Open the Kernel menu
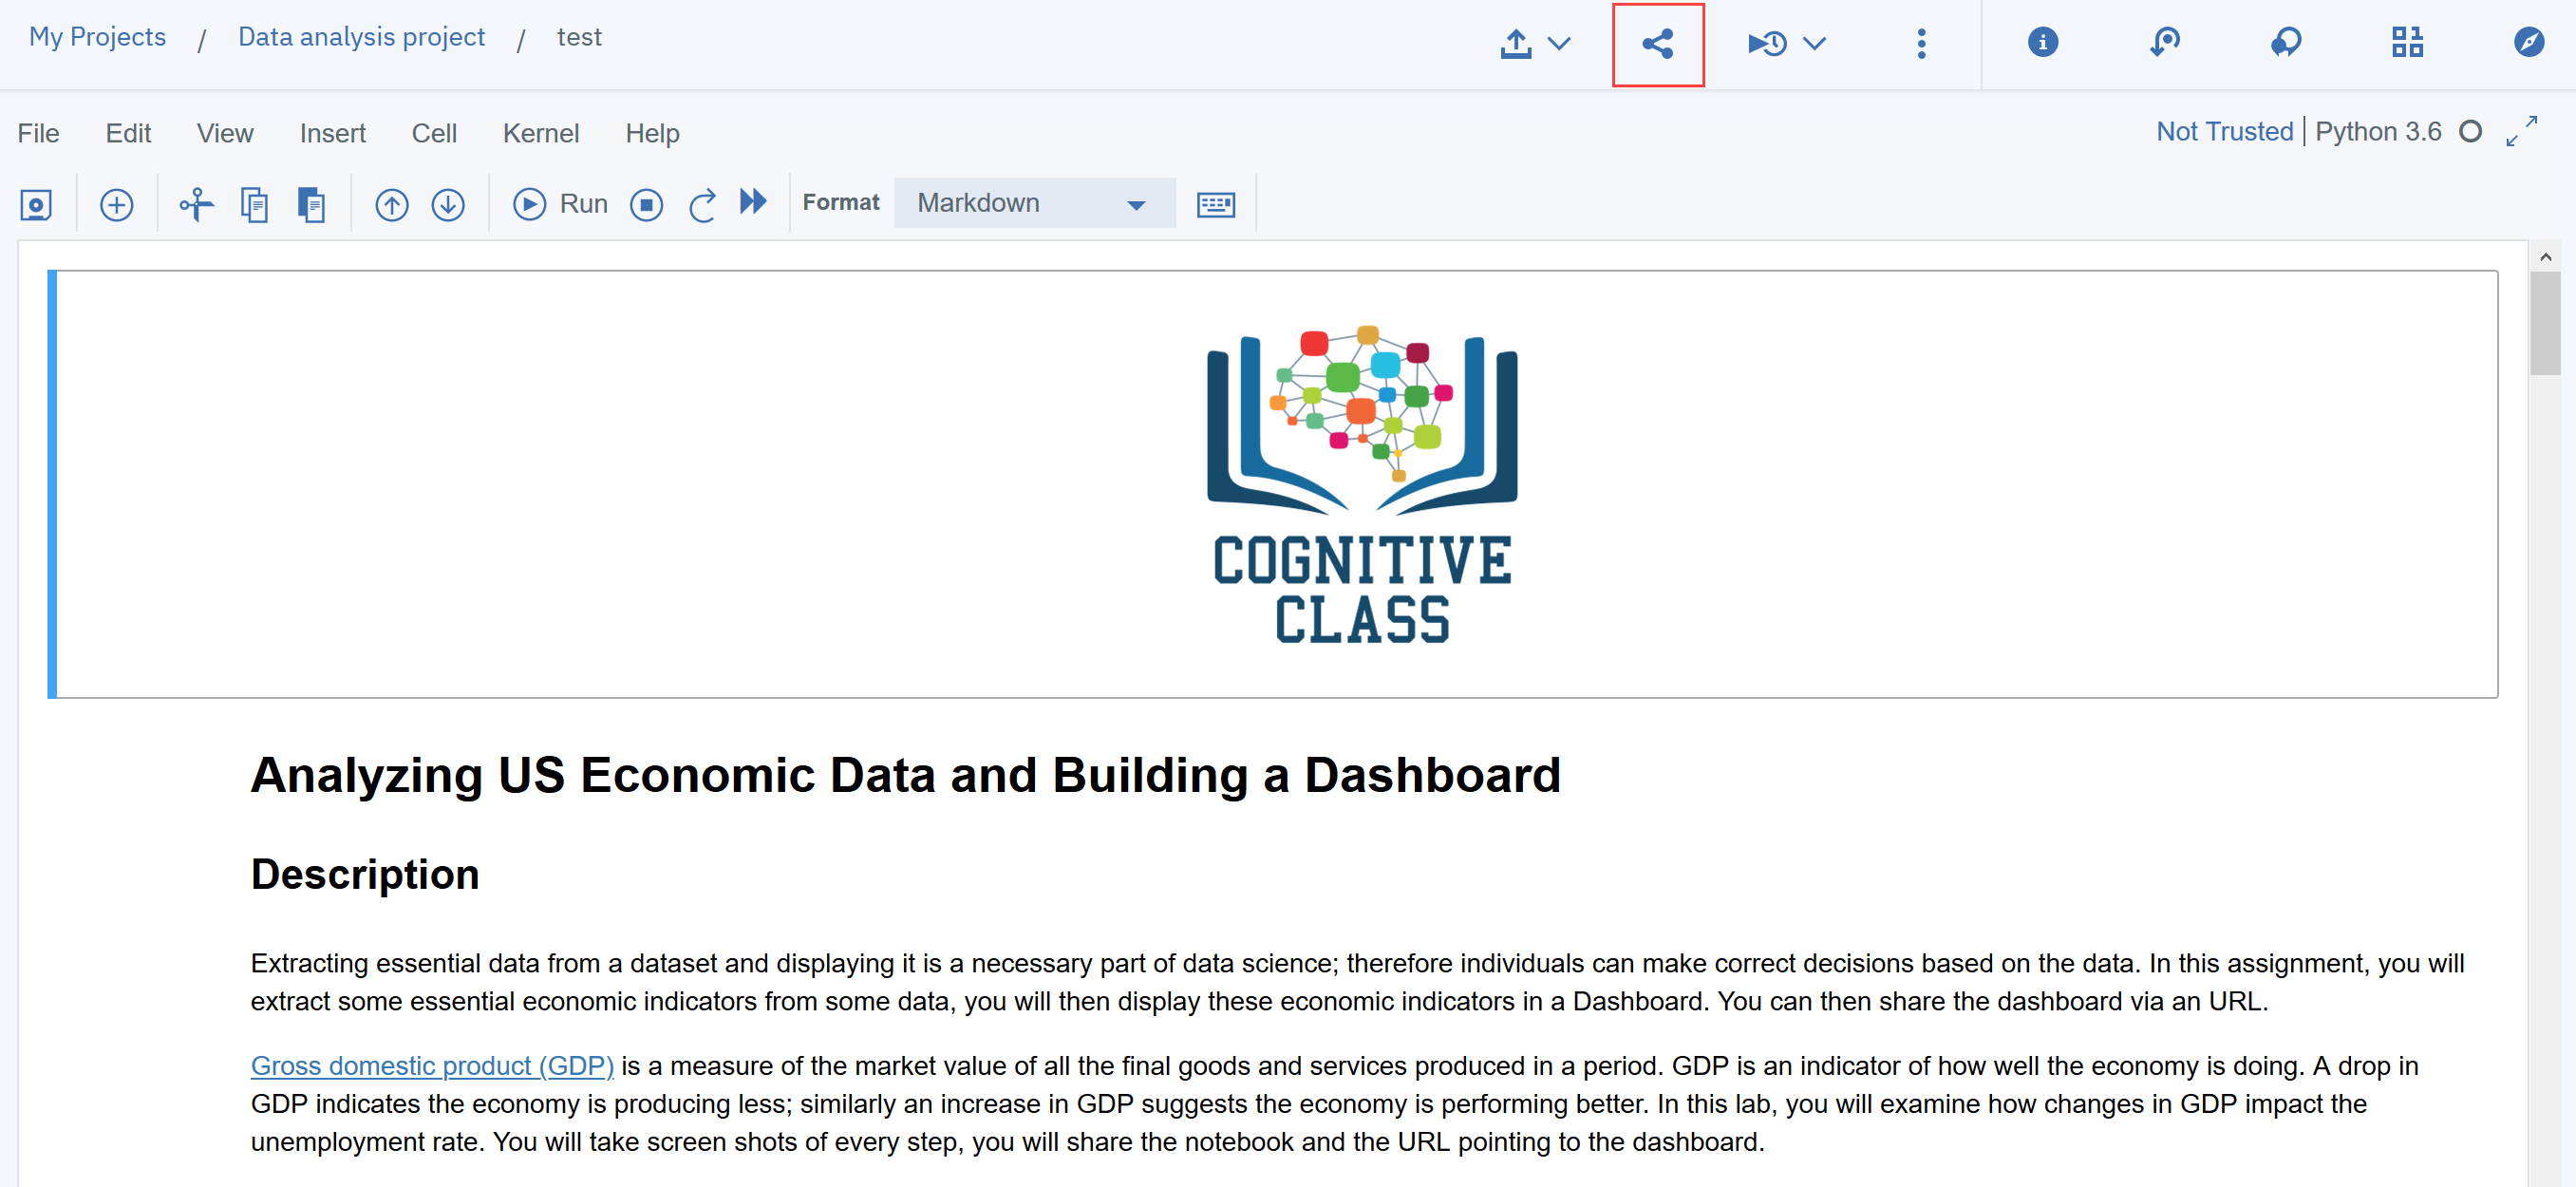This screenshot has width=2576, height=1187. click(540, 133)
